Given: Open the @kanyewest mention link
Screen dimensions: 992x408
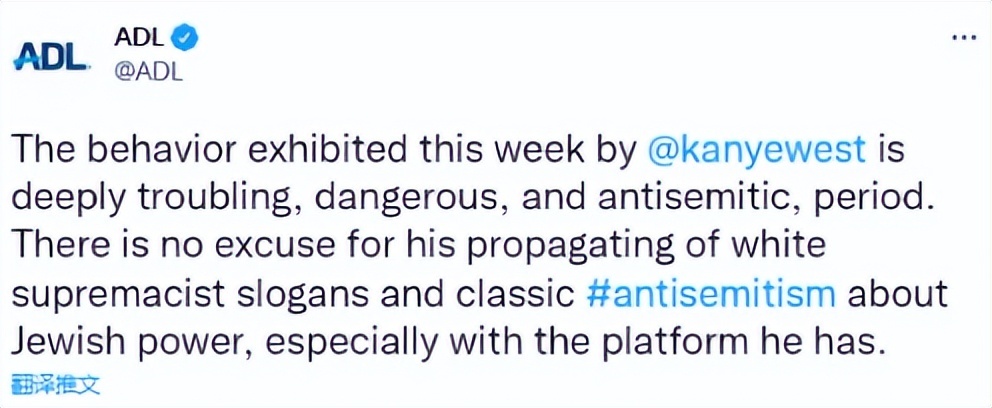Looking at the screenshot, I should click(758, 152).
